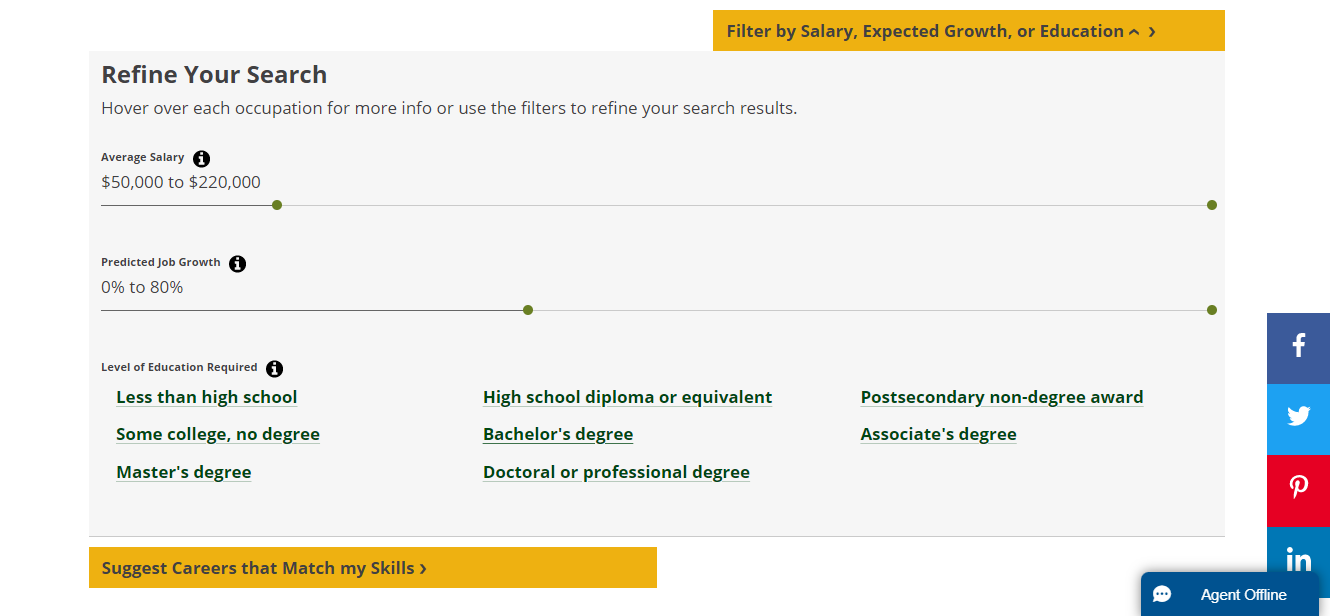Pin the page on Pinterest

click(1298, 488)
